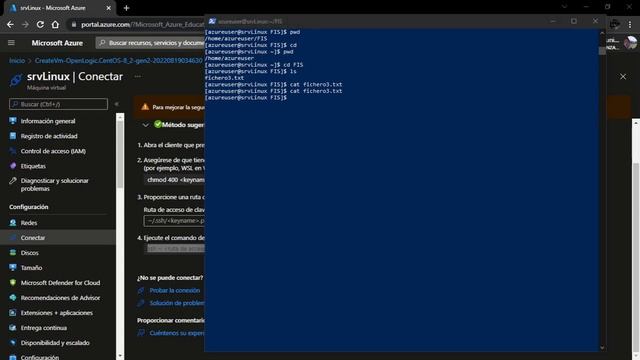The width and height of the screenshot is (640, 360).
Task: Click the PowerShell terminal window icon
Action: click(x=212, y=21)
